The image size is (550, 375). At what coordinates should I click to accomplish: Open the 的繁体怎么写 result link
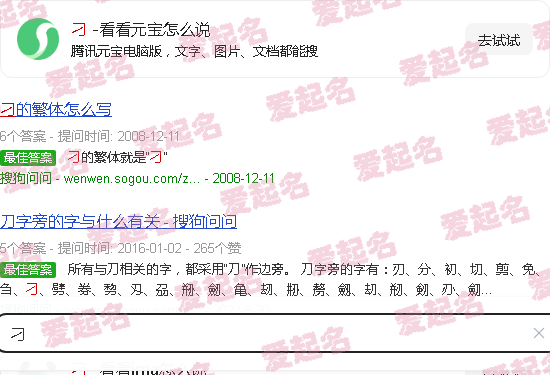click(56, 109)
